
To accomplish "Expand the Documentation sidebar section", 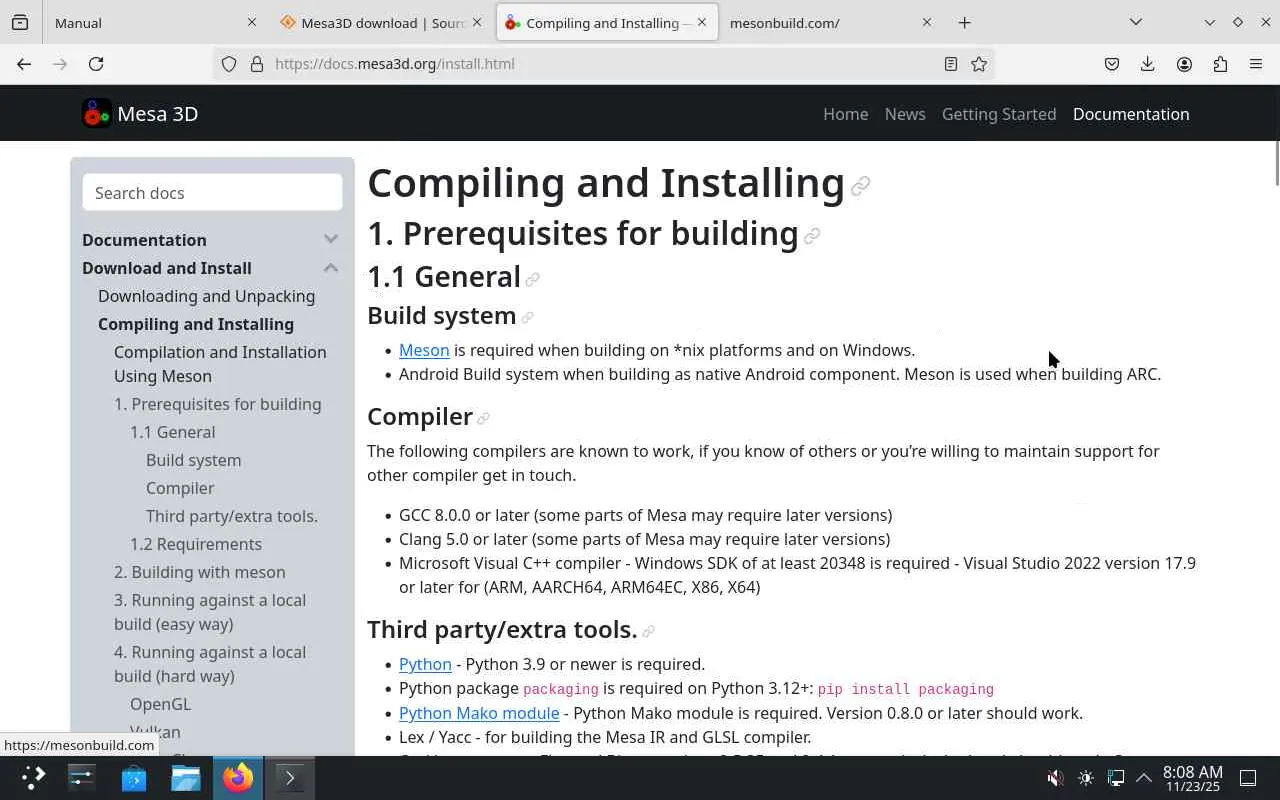I will coord(331,239).
